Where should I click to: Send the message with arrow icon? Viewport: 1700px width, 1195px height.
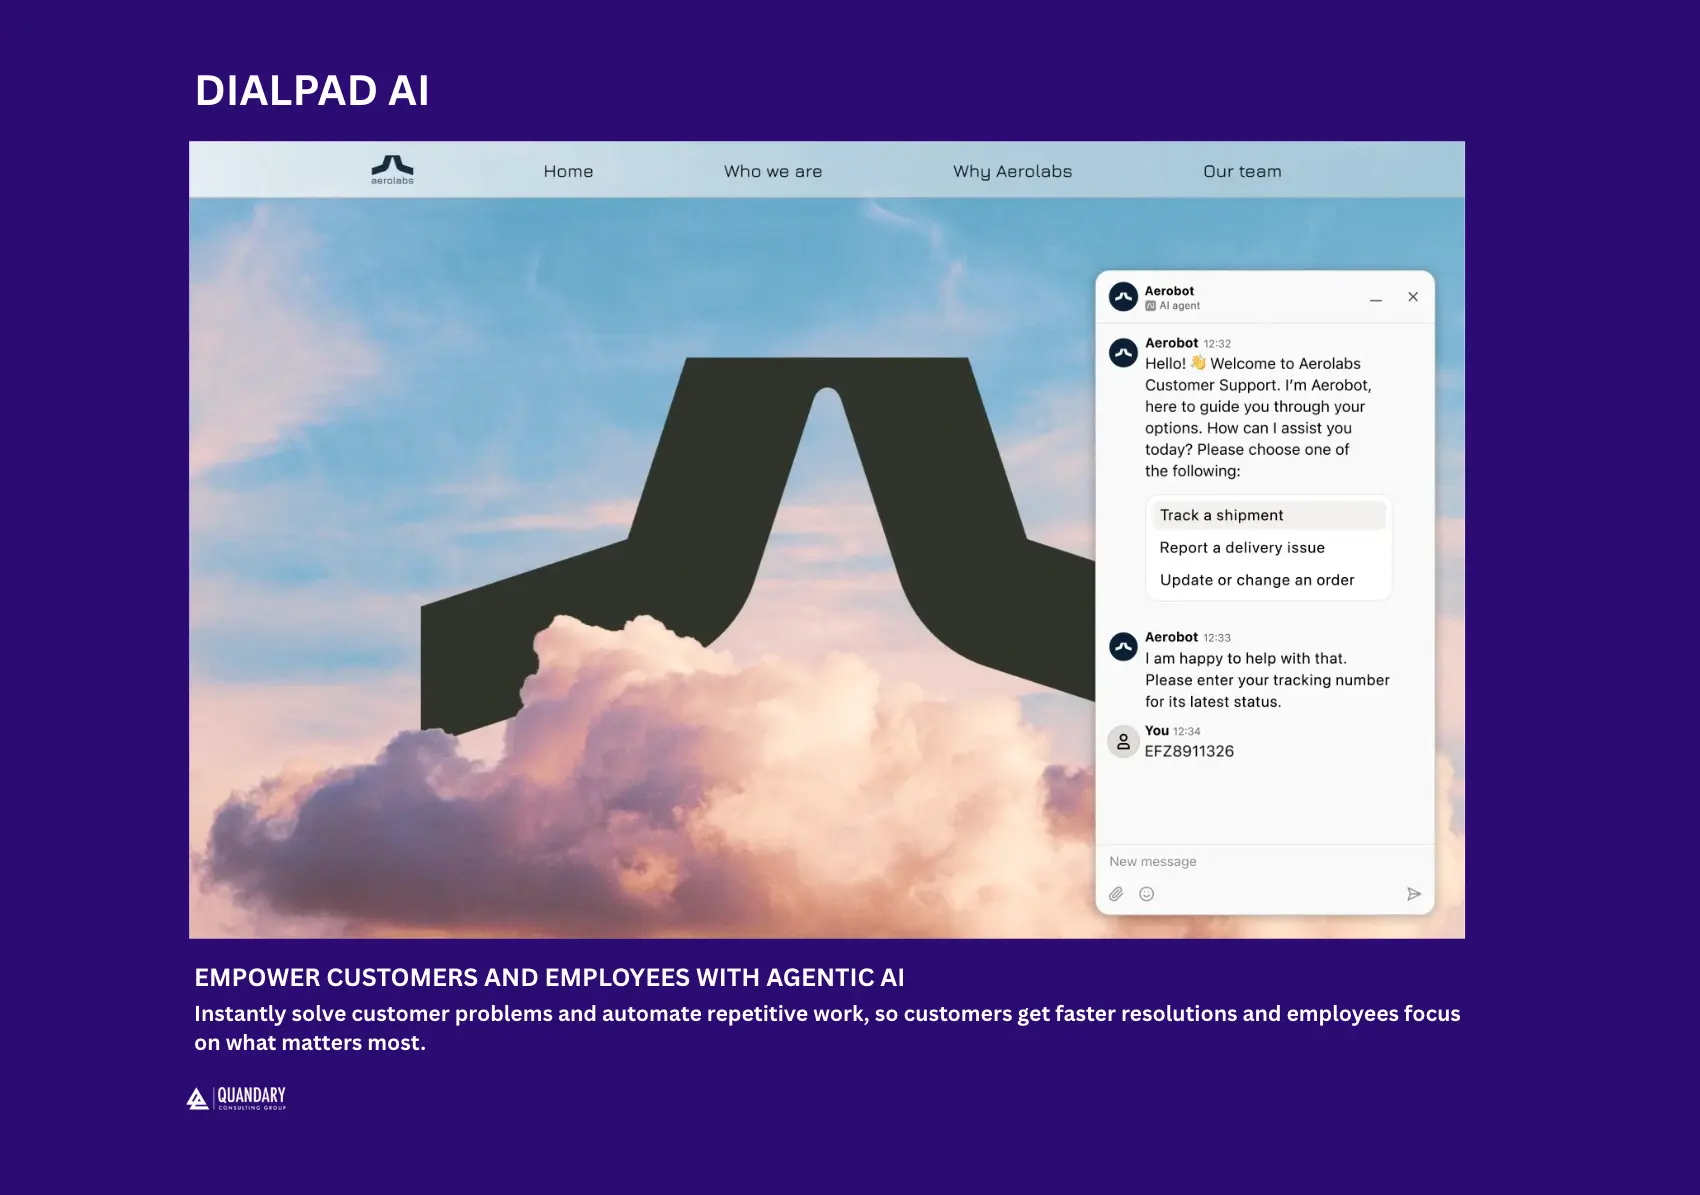[x=1414, y=894]
